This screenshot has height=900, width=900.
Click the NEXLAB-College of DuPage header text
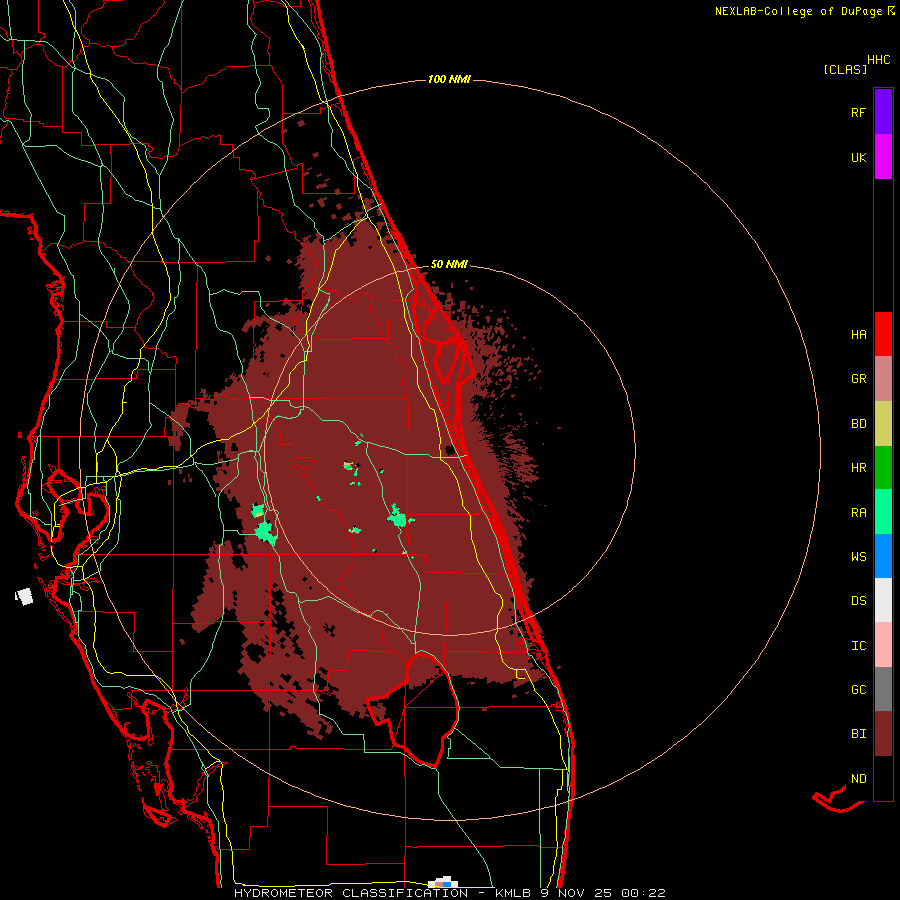[x=798, y=11]
